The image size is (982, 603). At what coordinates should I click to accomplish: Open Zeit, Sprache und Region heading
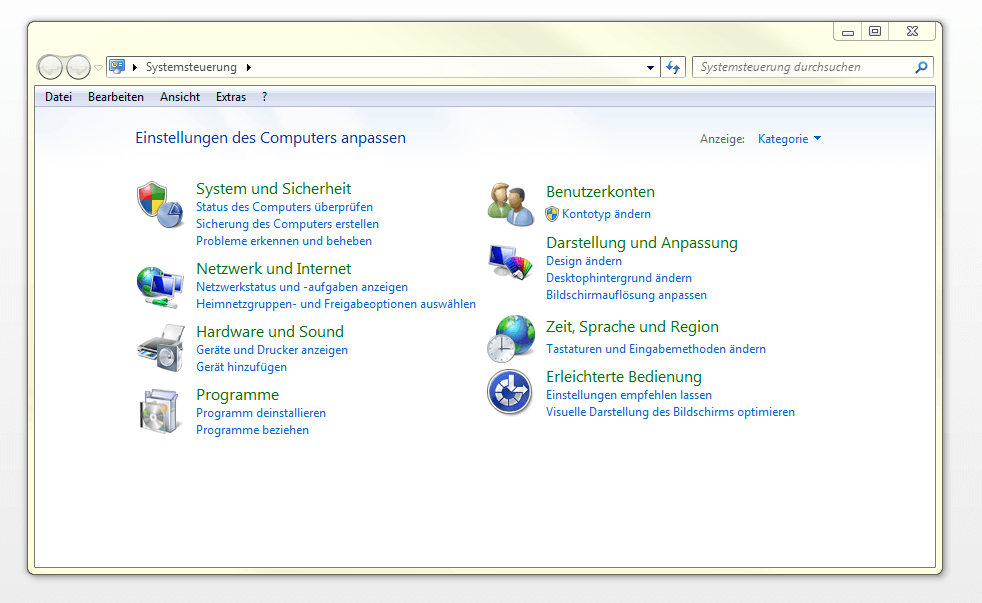pos(632,327)
